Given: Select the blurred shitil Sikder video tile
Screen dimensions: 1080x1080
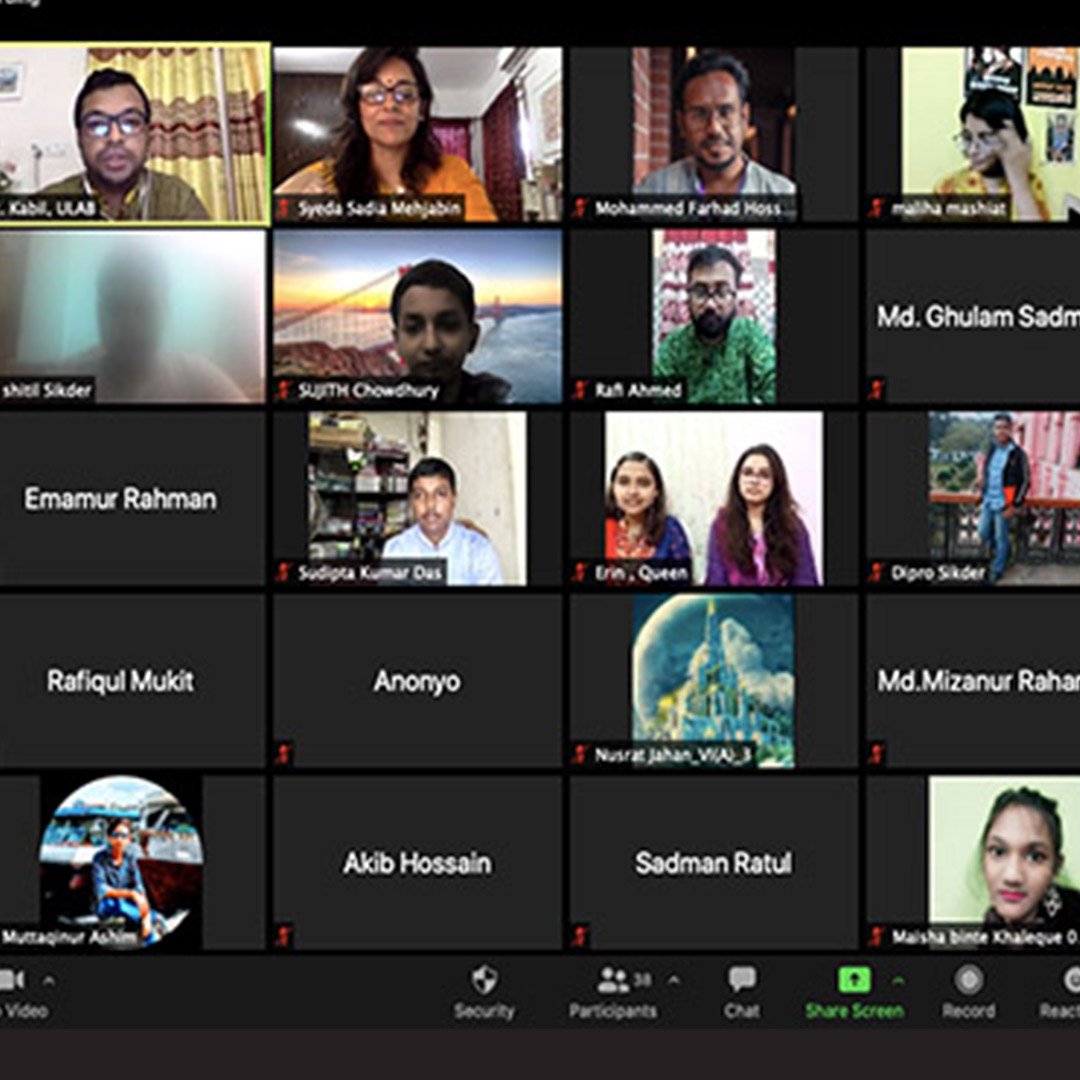Looking at the screenshot, I should pyautogui.click(x=132, y=316).
